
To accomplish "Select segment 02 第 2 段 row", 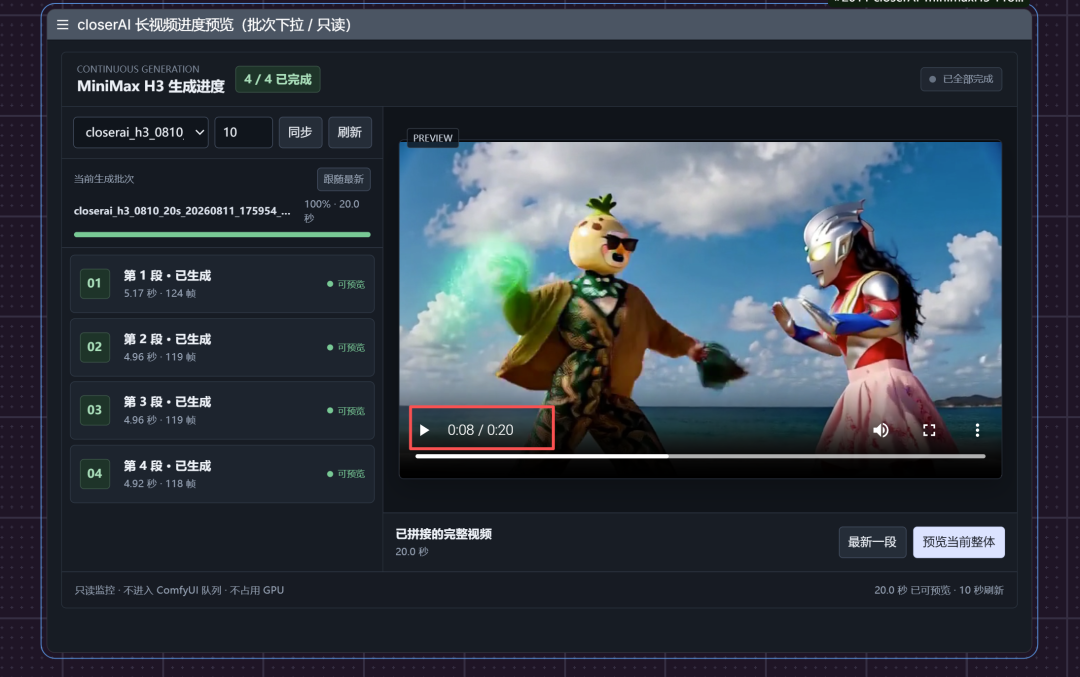I will (x=222, y=347).
